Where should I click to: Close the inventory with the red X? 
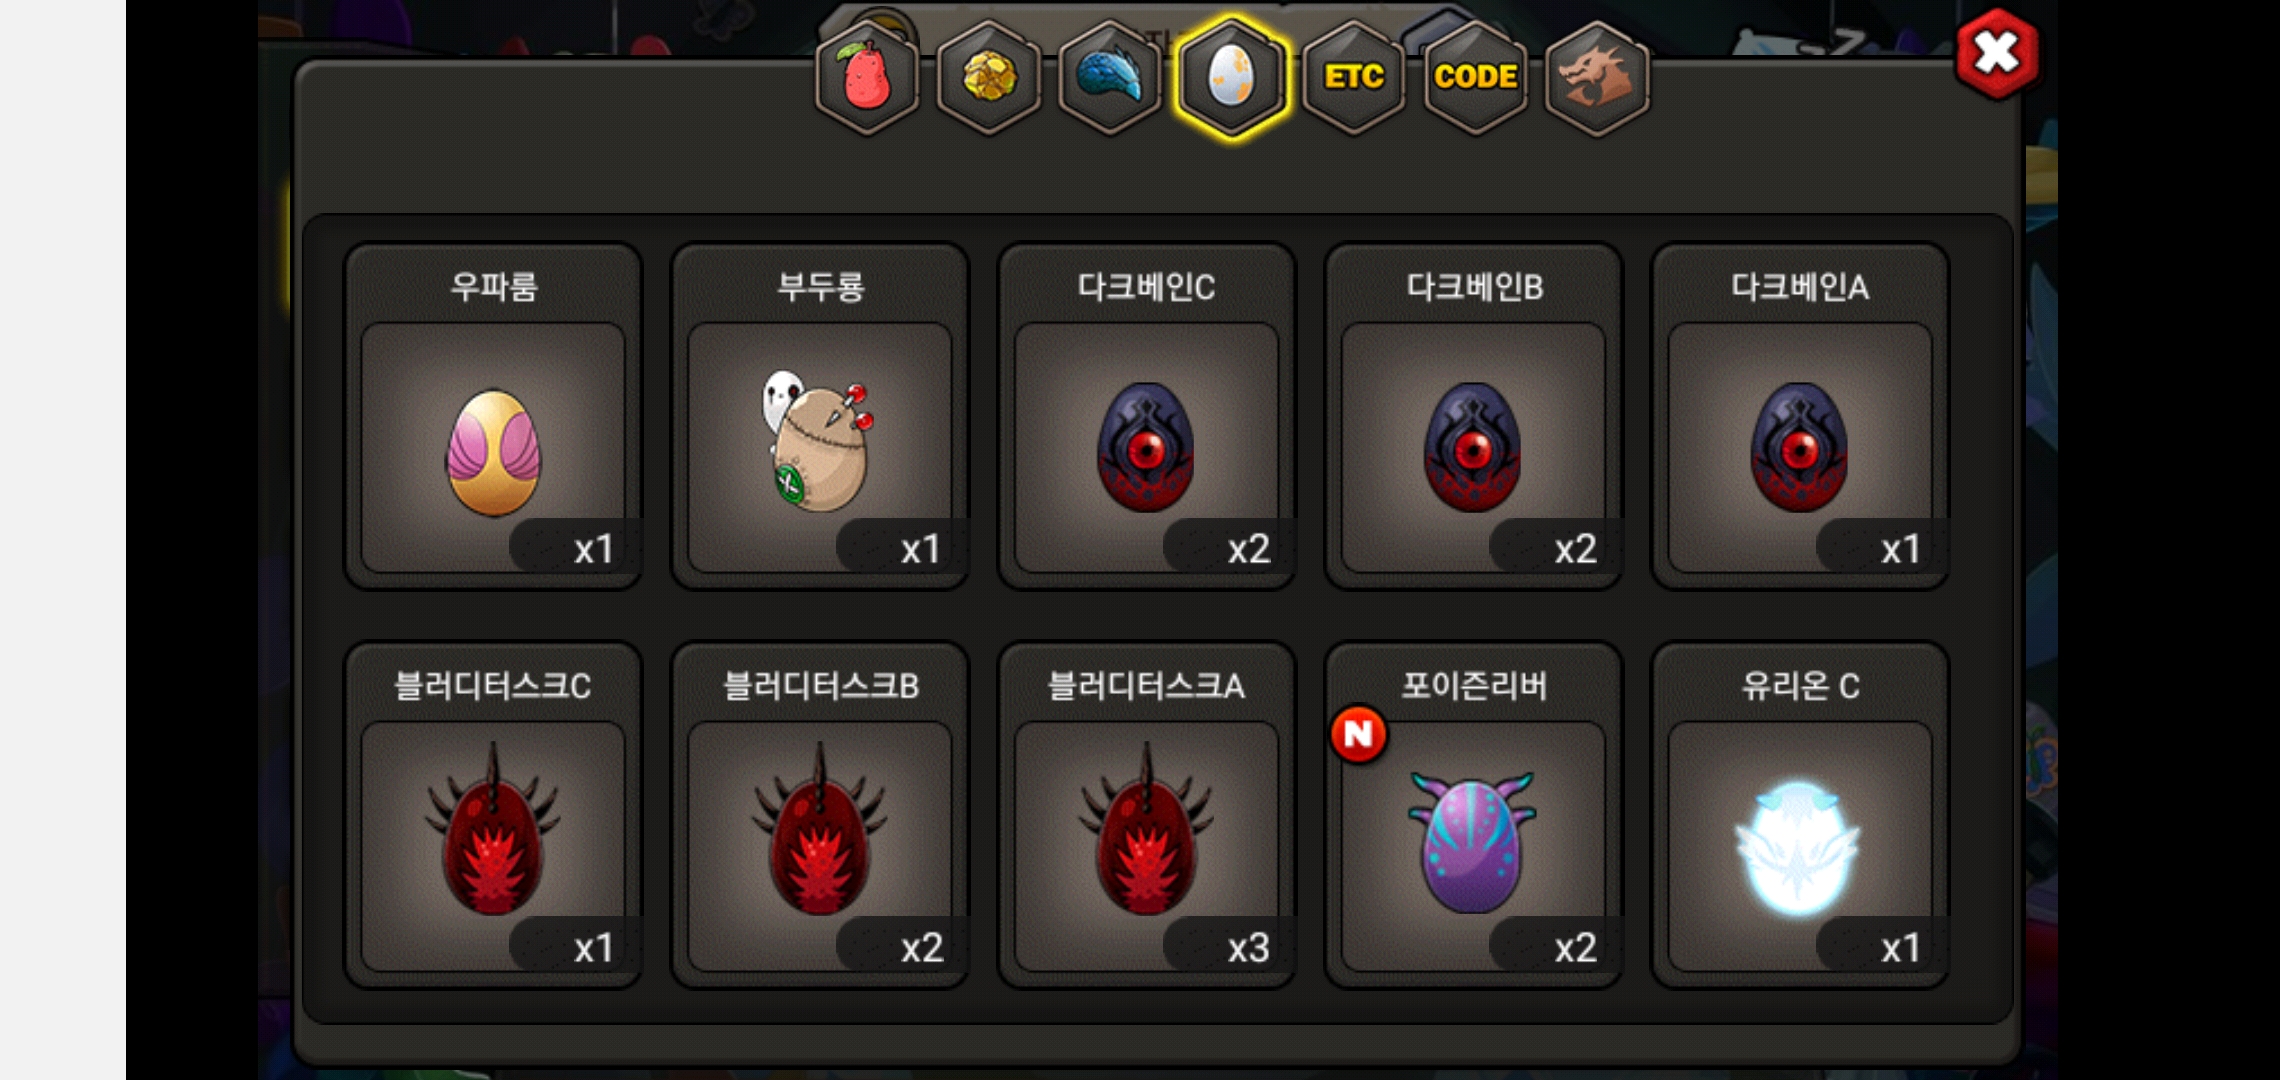[1997, 53]
